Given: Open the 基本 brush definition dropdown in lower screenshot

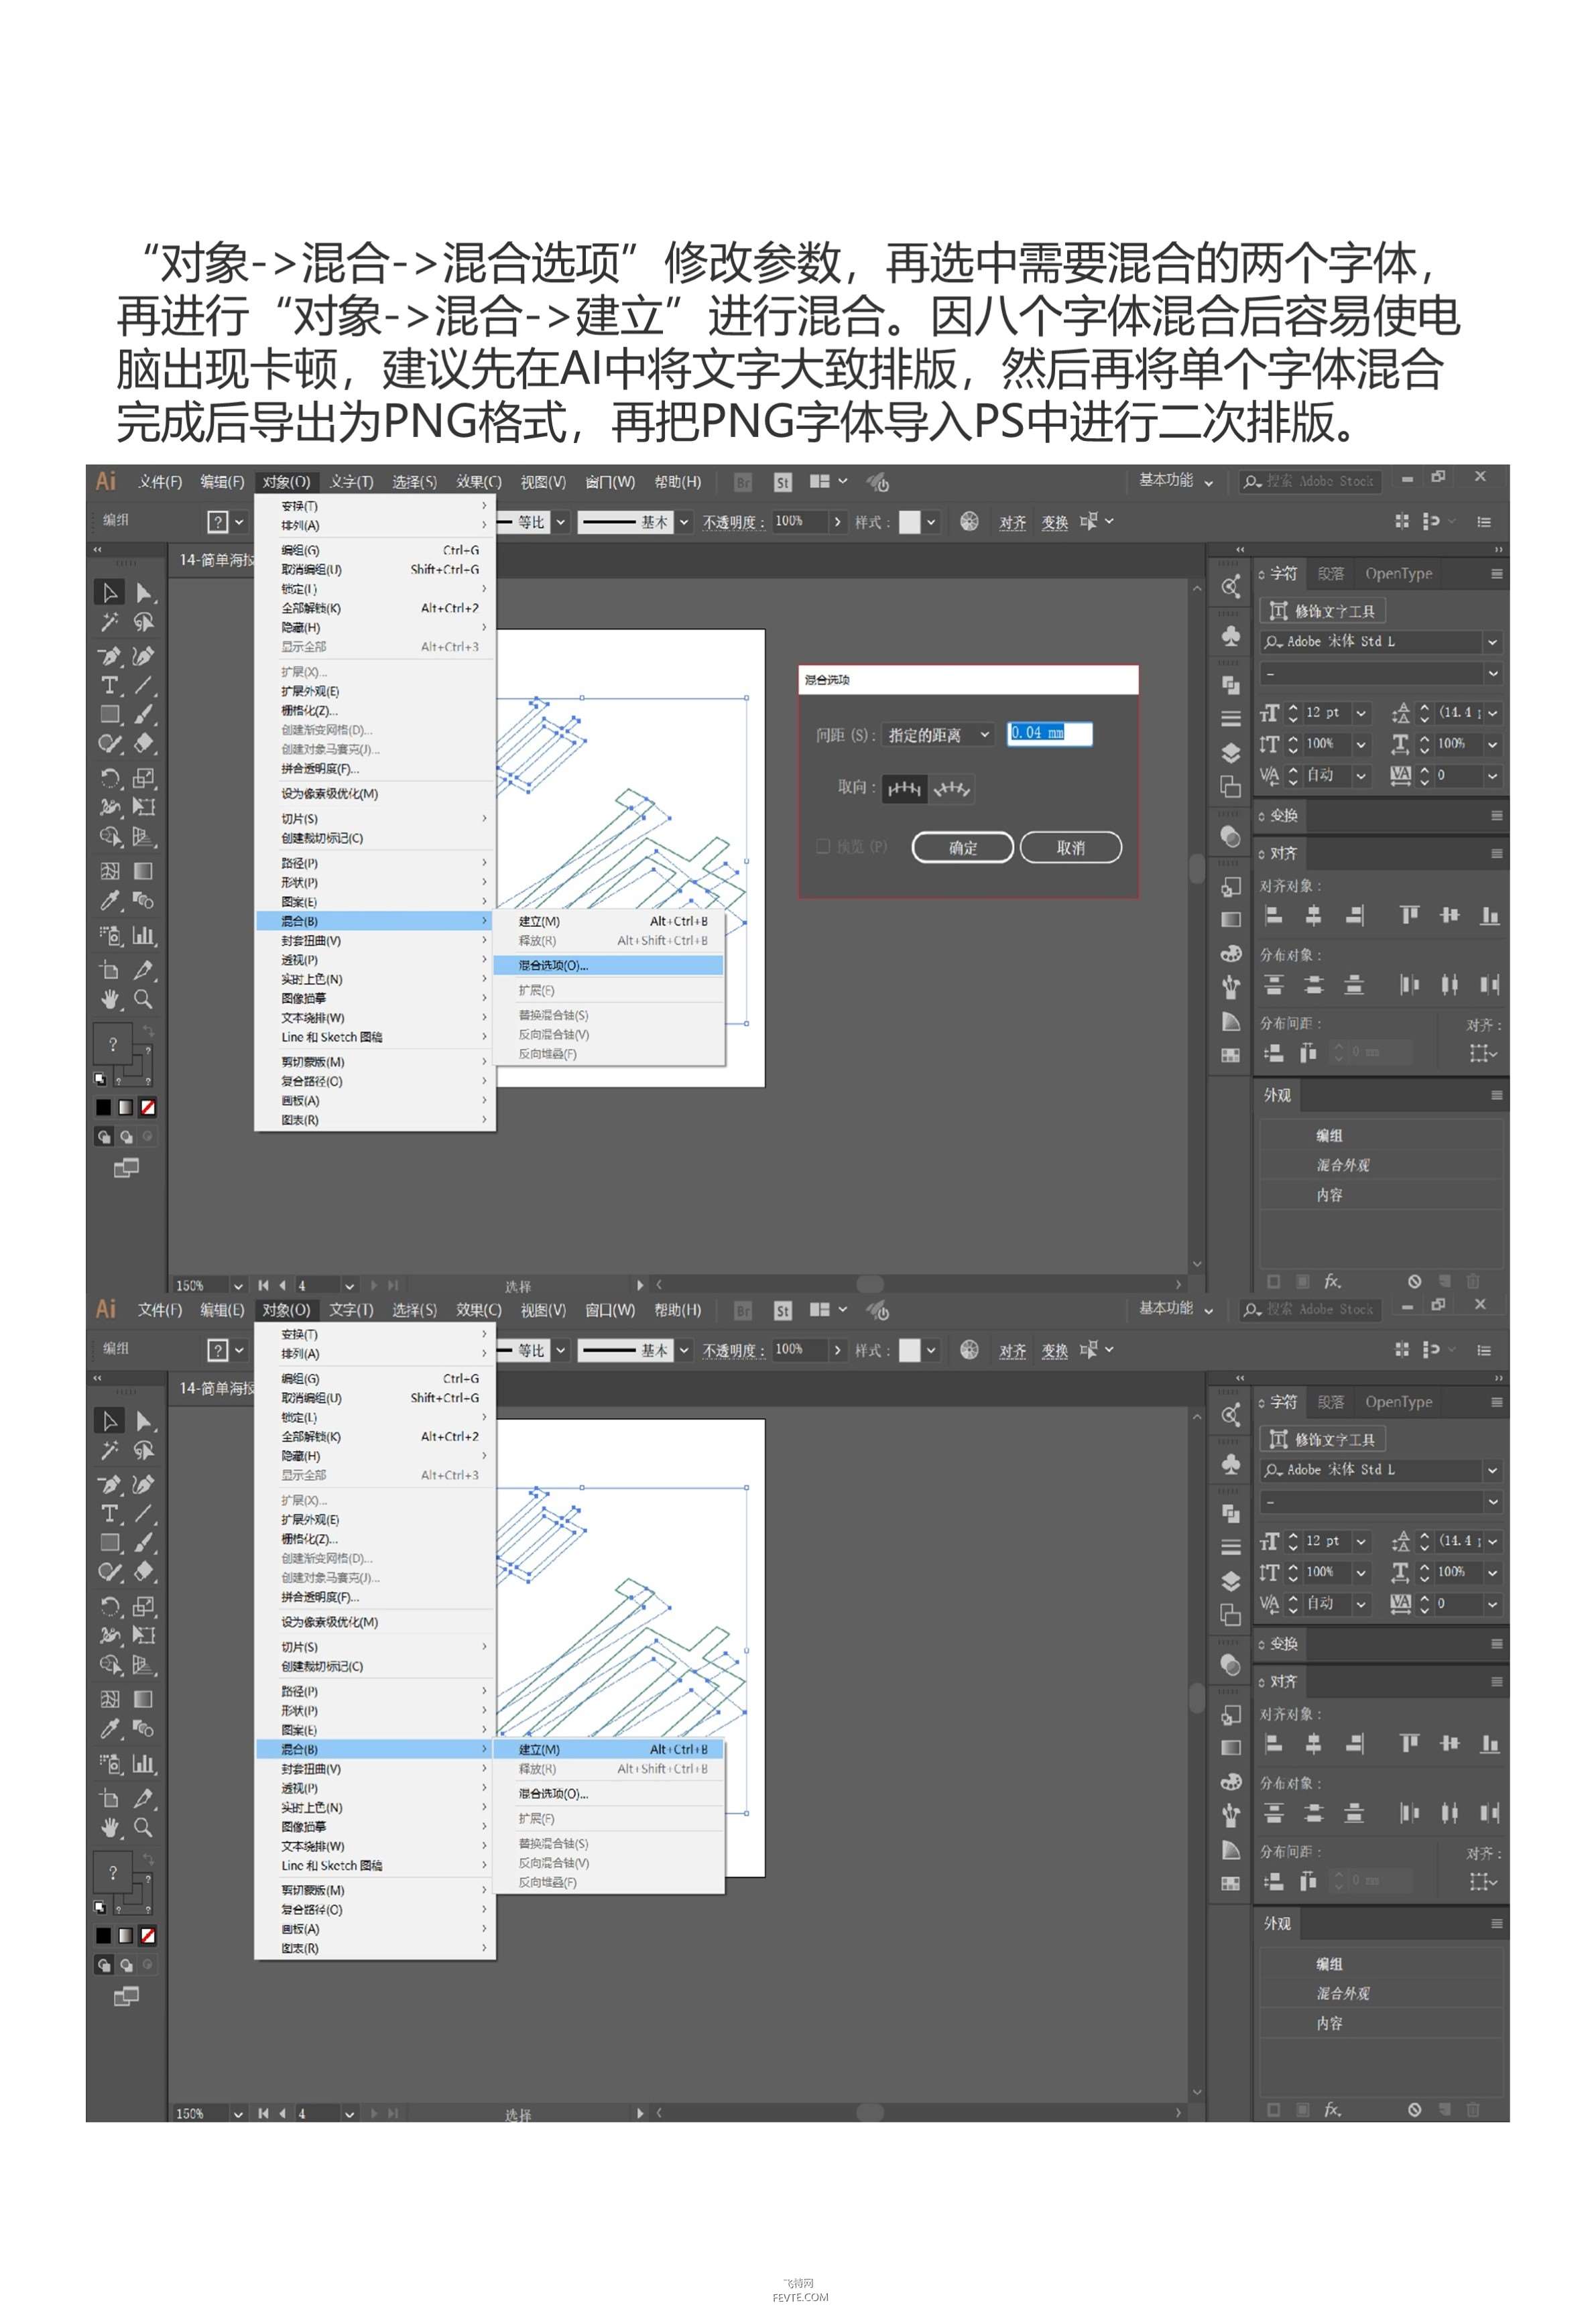Looking at the screenshot, I should (684, 1349).
